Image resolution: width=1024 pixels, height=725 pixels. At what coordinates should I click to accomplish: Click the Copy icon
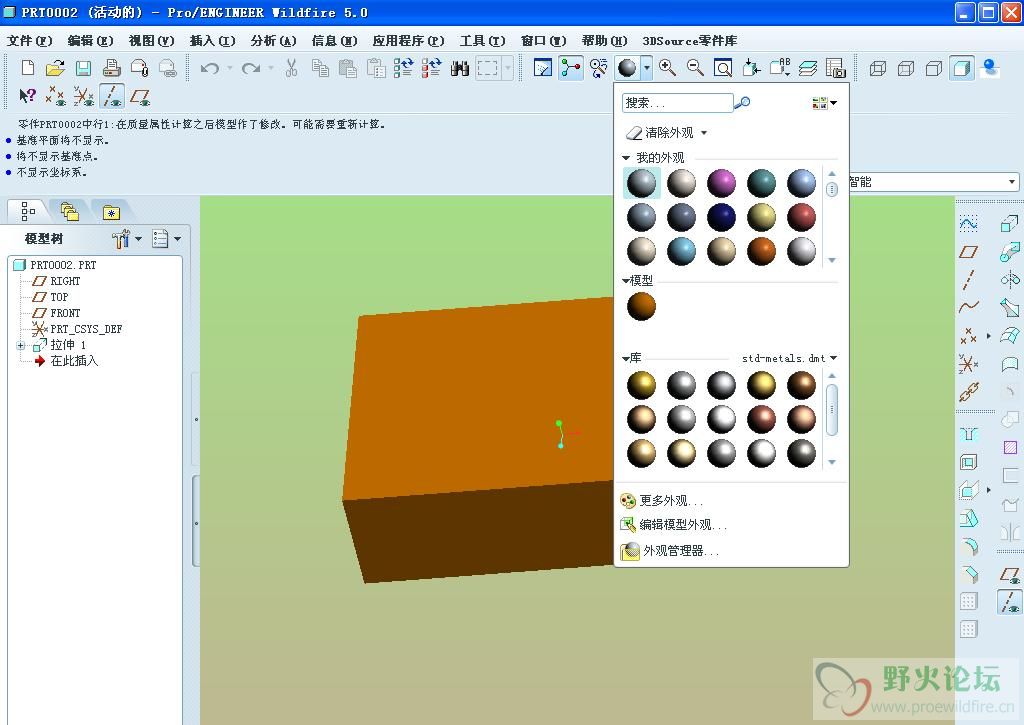point(320,68)
